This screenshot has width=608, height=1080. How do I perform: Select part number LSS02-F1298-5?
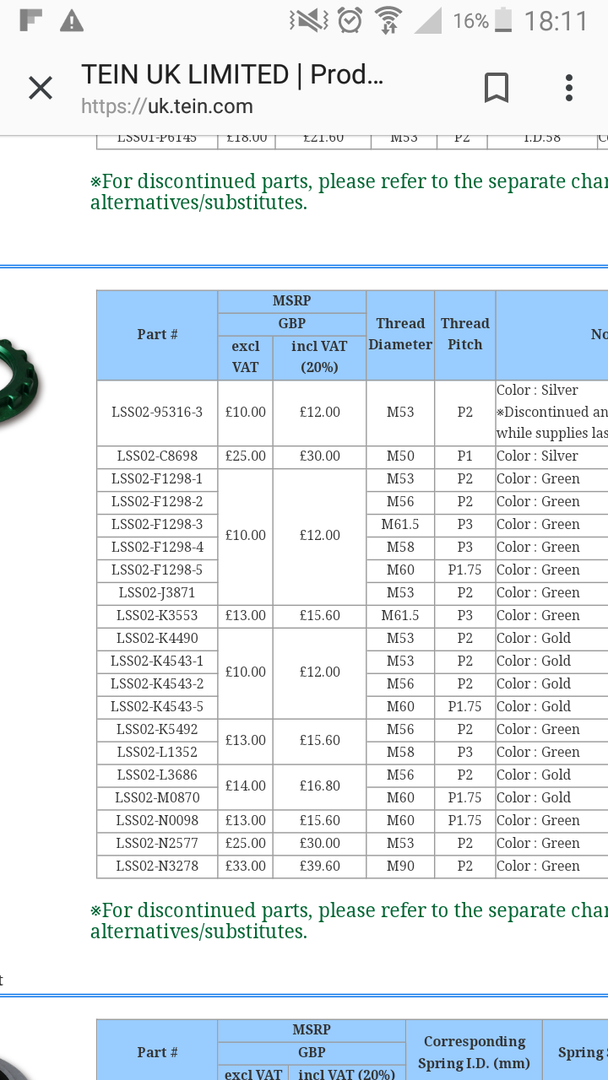157,570
